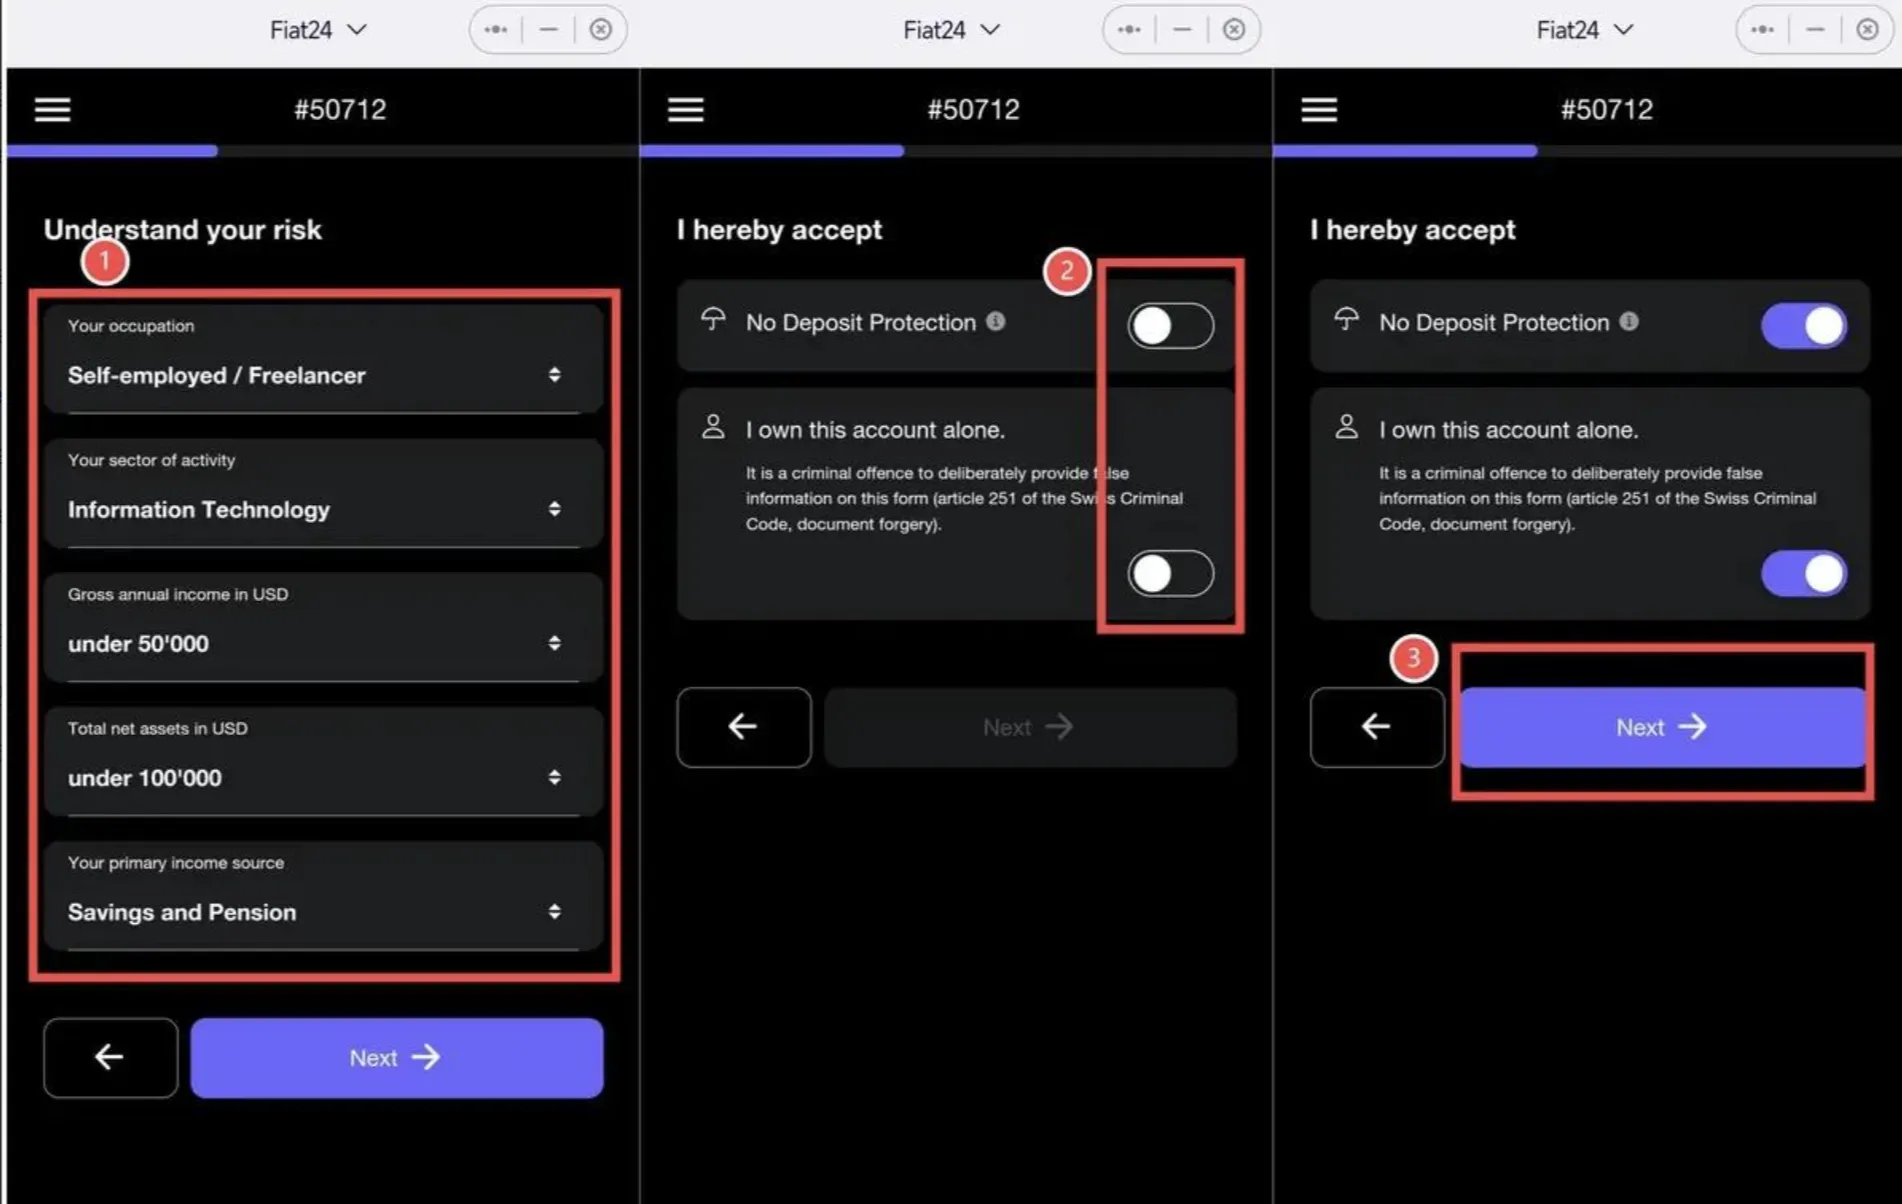Click Next on the 'Understand your risk' page

coord(396,1057)
